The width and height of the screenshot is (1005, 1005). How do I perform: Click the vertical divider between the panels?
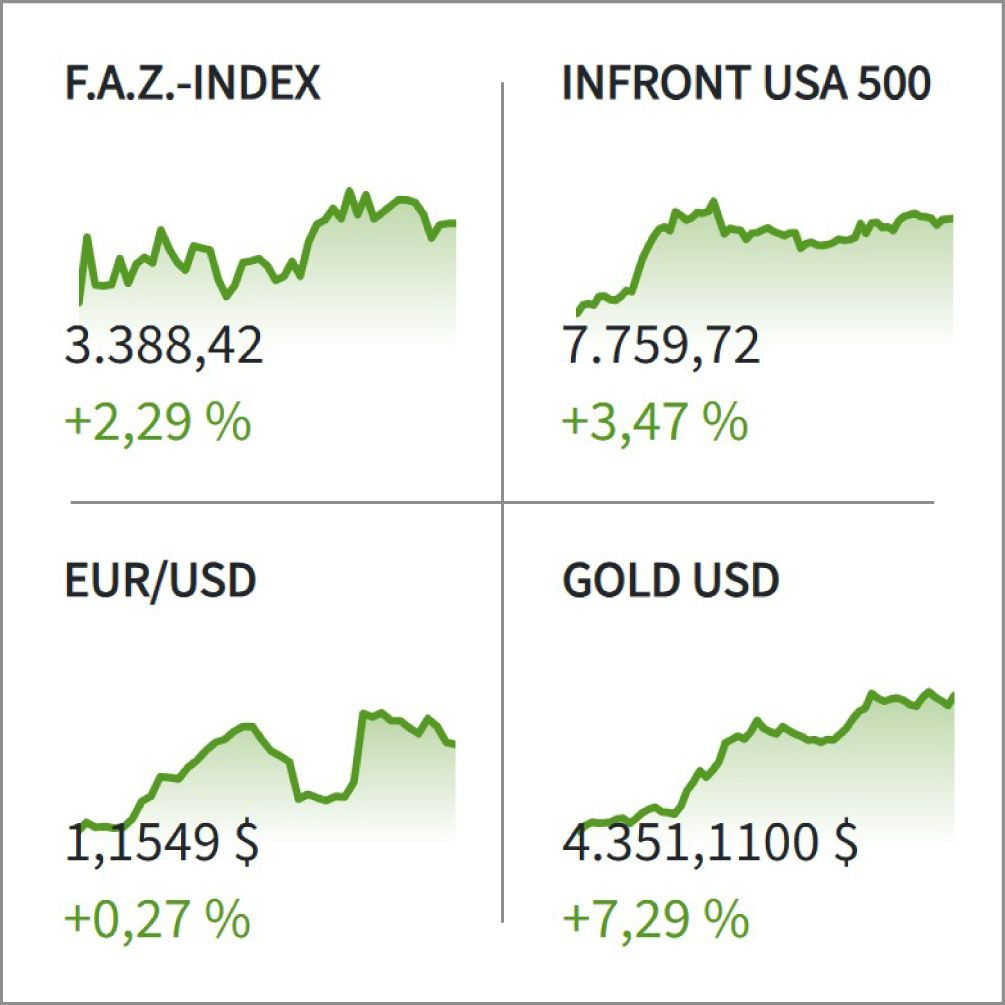pyautogui.click(x=502, y=502)
